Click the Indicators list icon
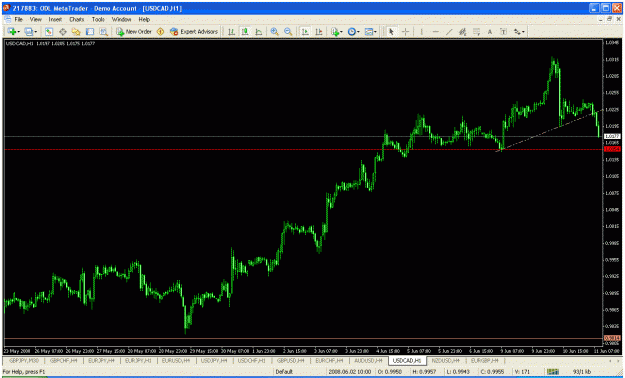The height and width of the screenshot is (378, 625). [334, 32]
